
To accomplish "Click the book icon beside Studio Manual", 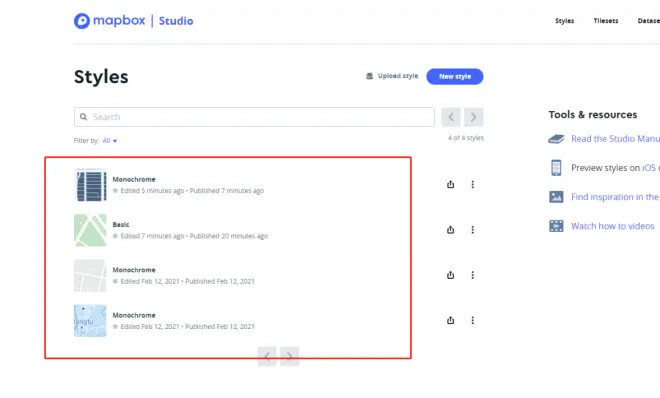I will 556,139.
